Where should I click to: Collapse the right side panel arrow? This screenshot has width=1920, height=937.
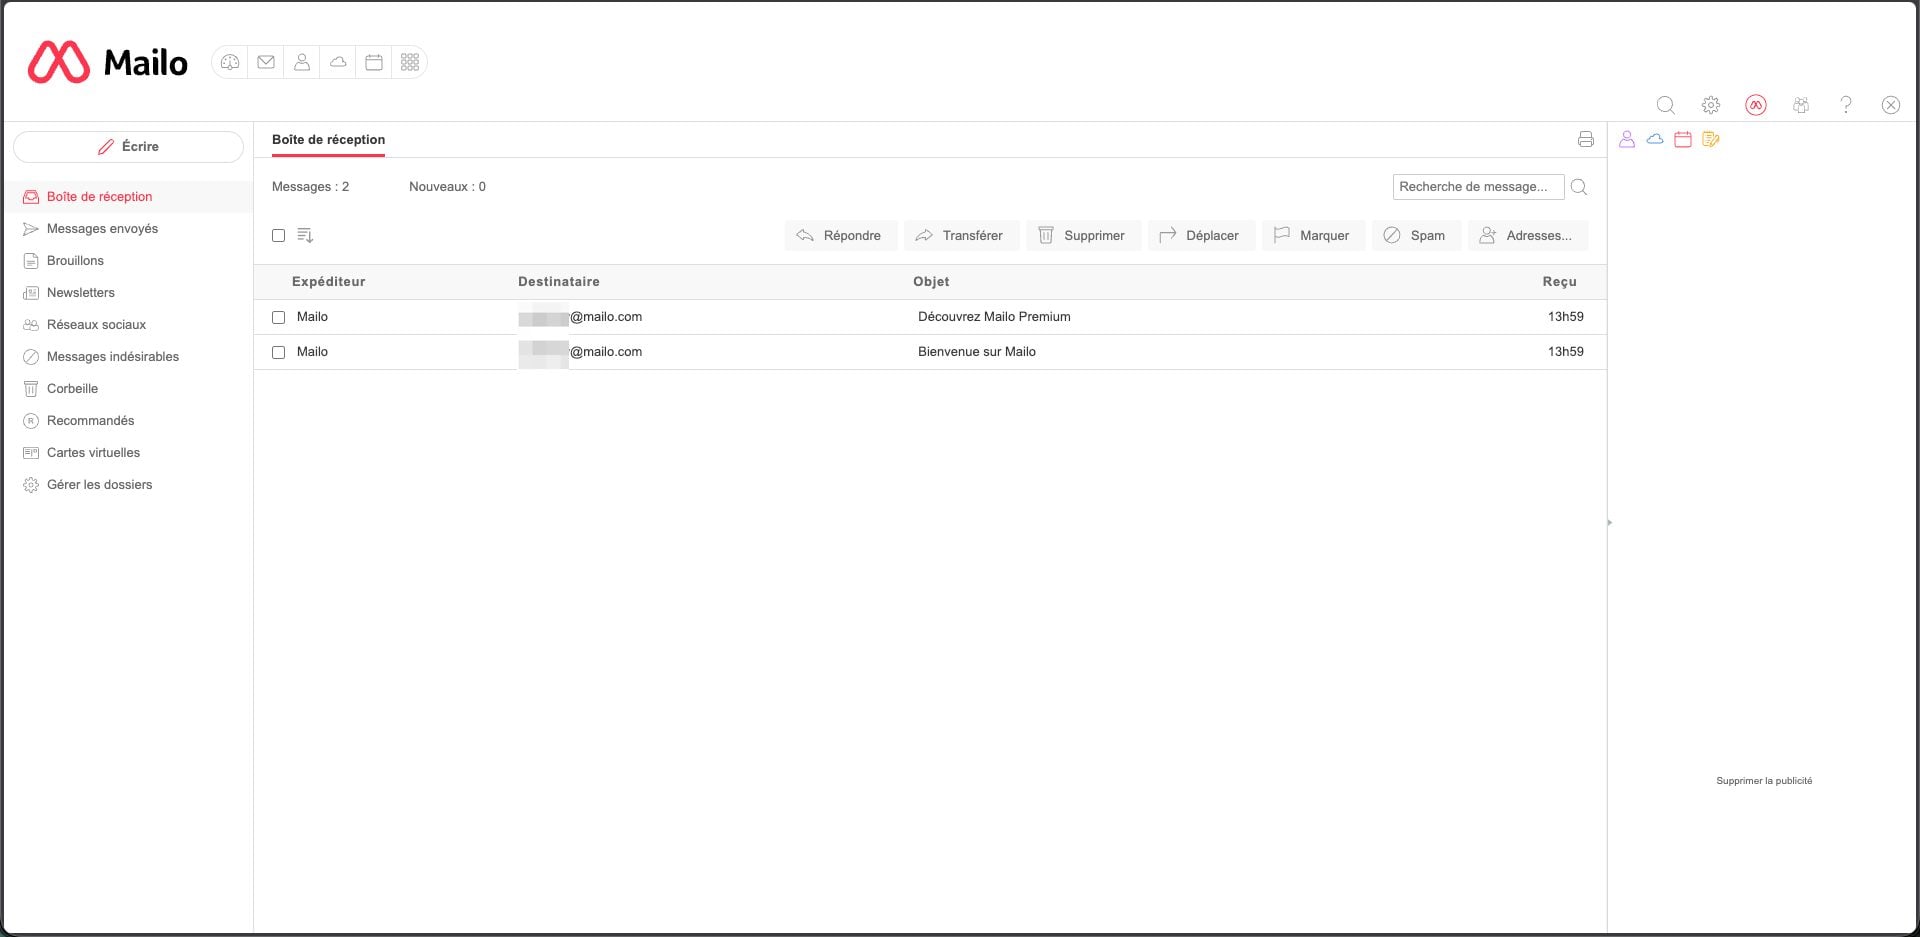click(1609, 522)
